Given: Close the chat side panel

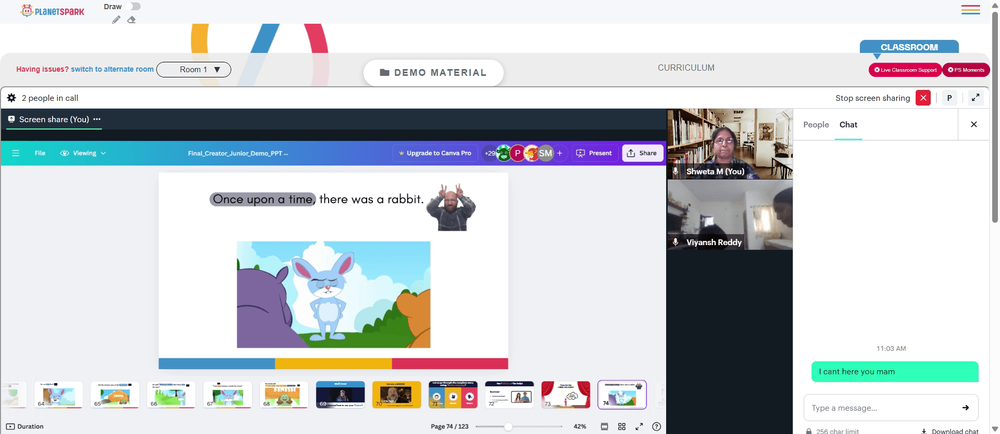Looking at the screenshot, I should point(974,124).
